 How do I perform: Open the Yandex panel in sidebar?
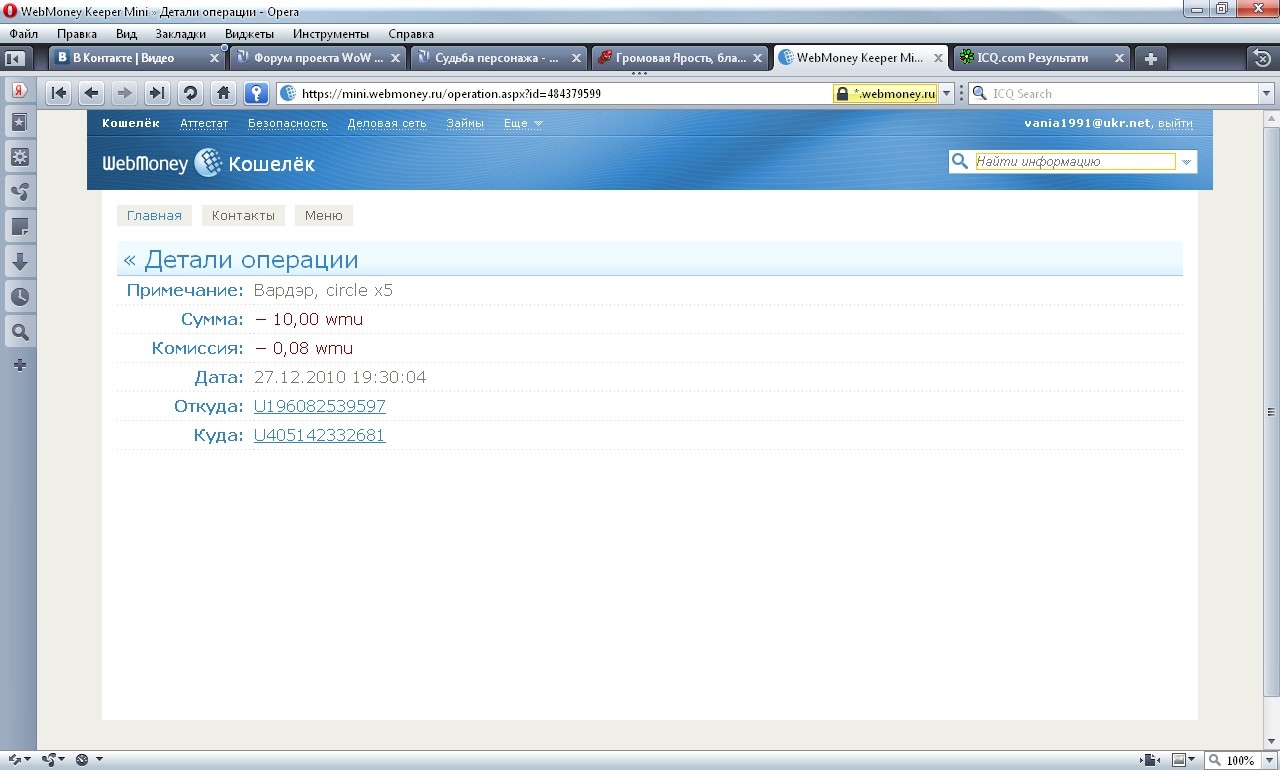click(19, 90)
